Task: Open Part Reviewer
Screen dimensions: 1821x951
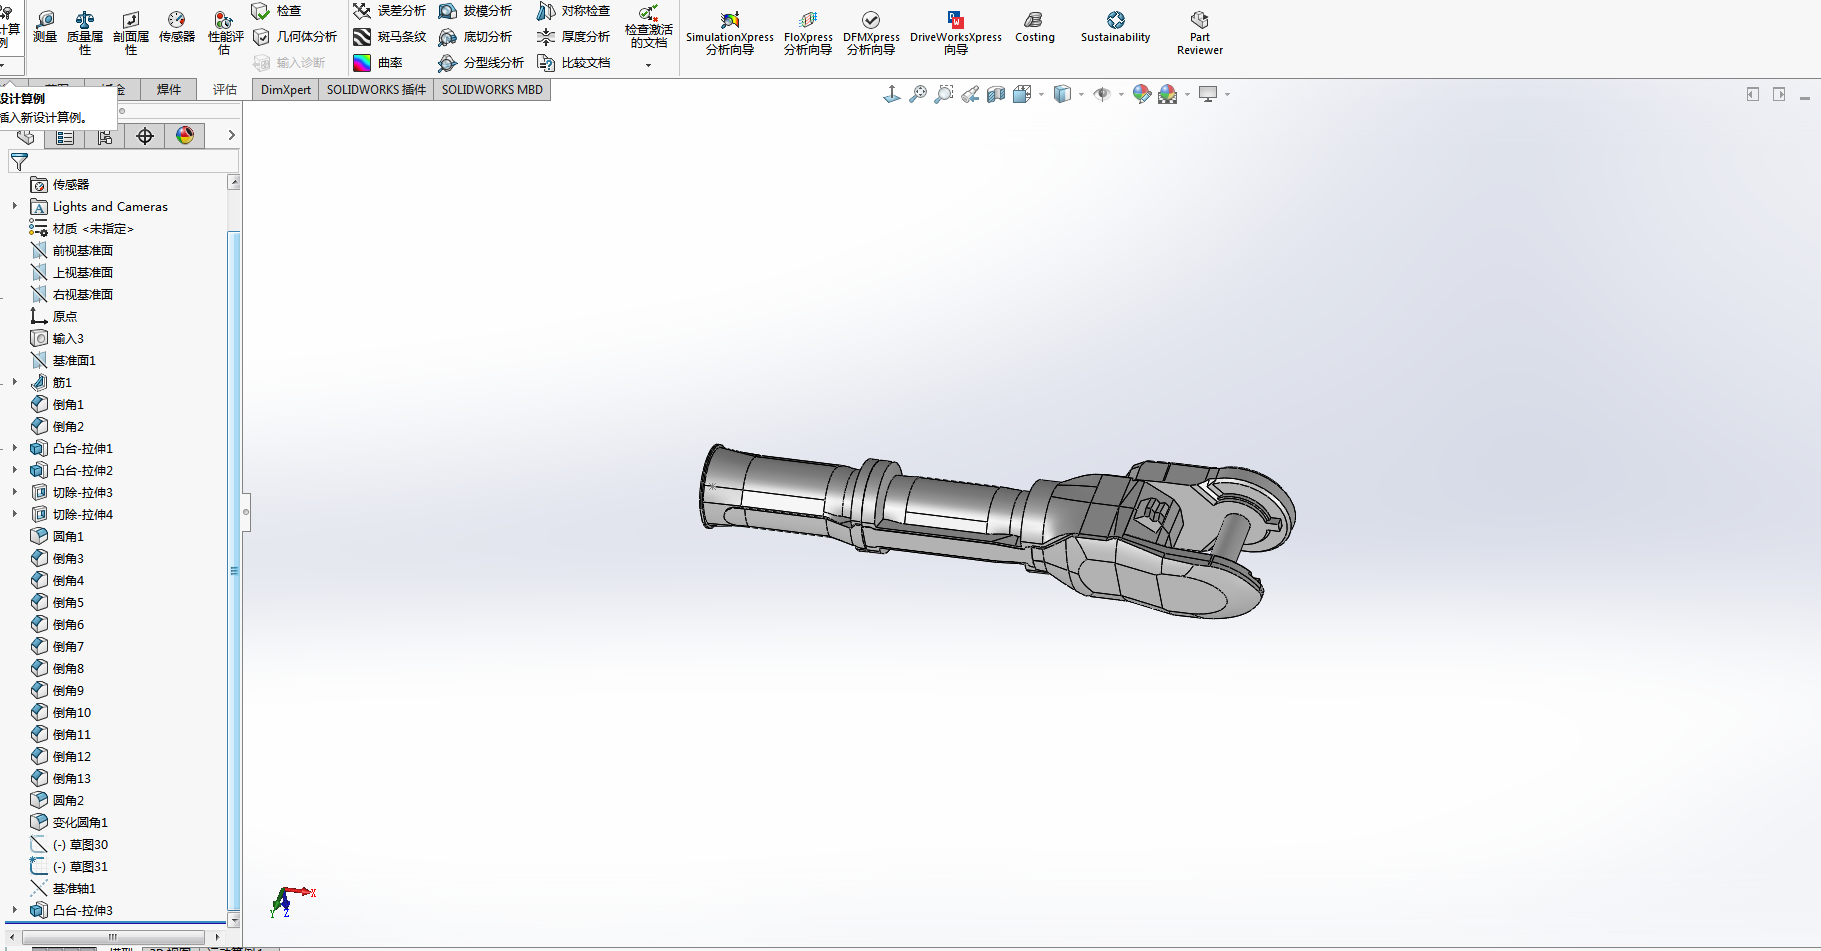Action: [x=1200, y=33]
